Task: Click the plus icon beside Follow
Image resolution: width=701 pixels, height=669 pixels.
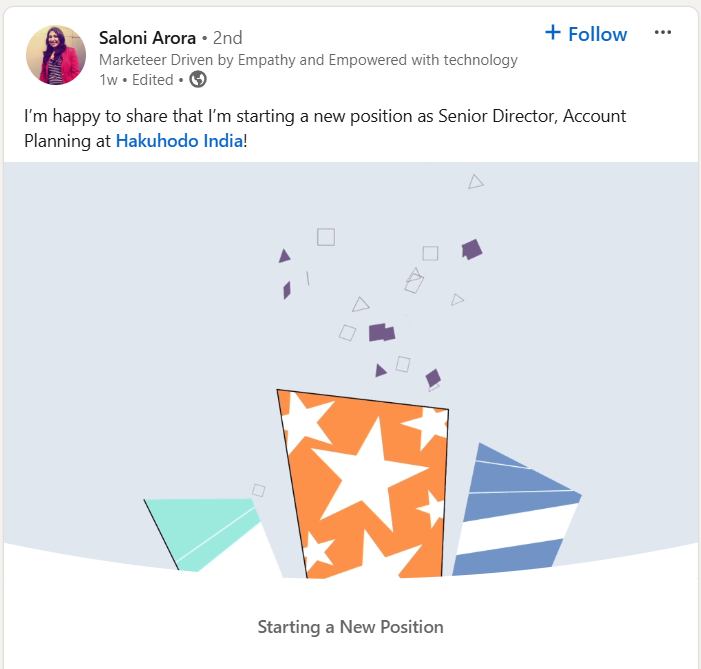Action: click(553, 32)
